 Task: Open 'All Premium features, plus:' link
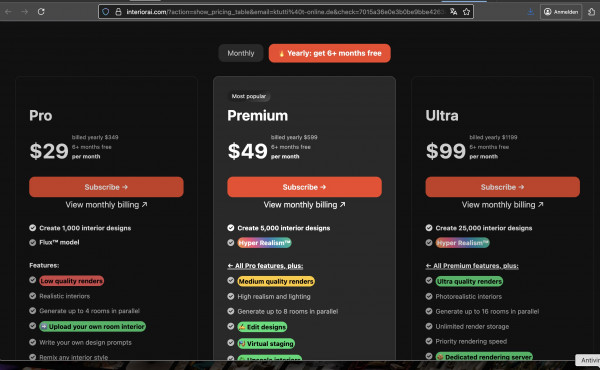pyautogui.click(x=472, y=266)
